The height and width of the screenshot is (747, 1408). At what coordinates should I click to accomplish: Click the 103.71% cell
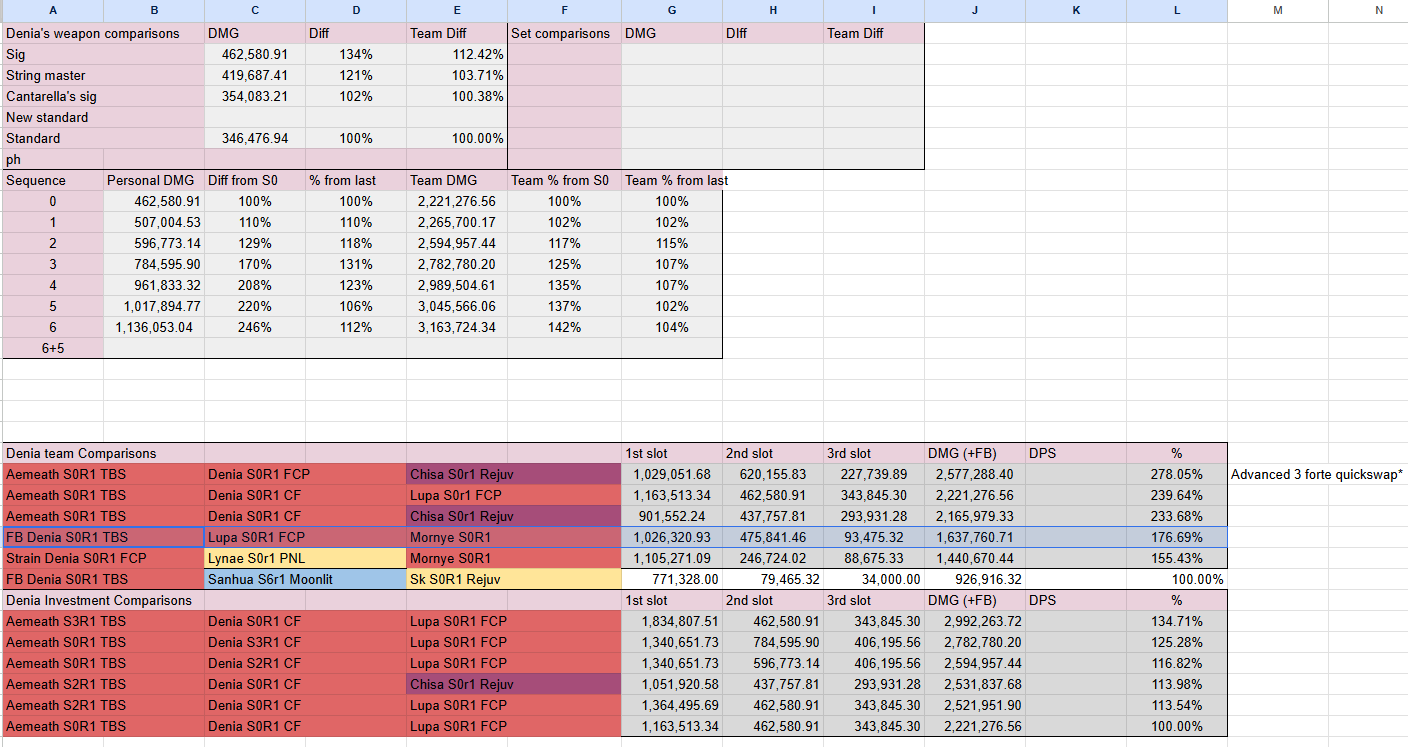click(x=457, y=75)
